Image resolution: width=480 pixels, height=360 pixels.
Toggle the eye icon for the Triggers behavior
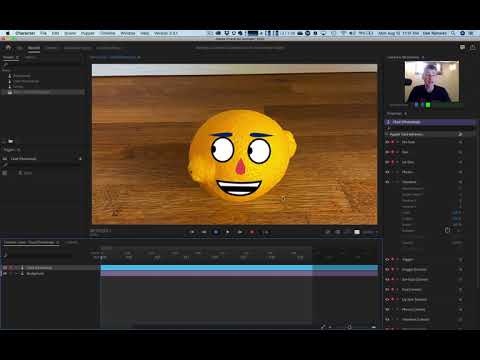[x=387, y=259]
